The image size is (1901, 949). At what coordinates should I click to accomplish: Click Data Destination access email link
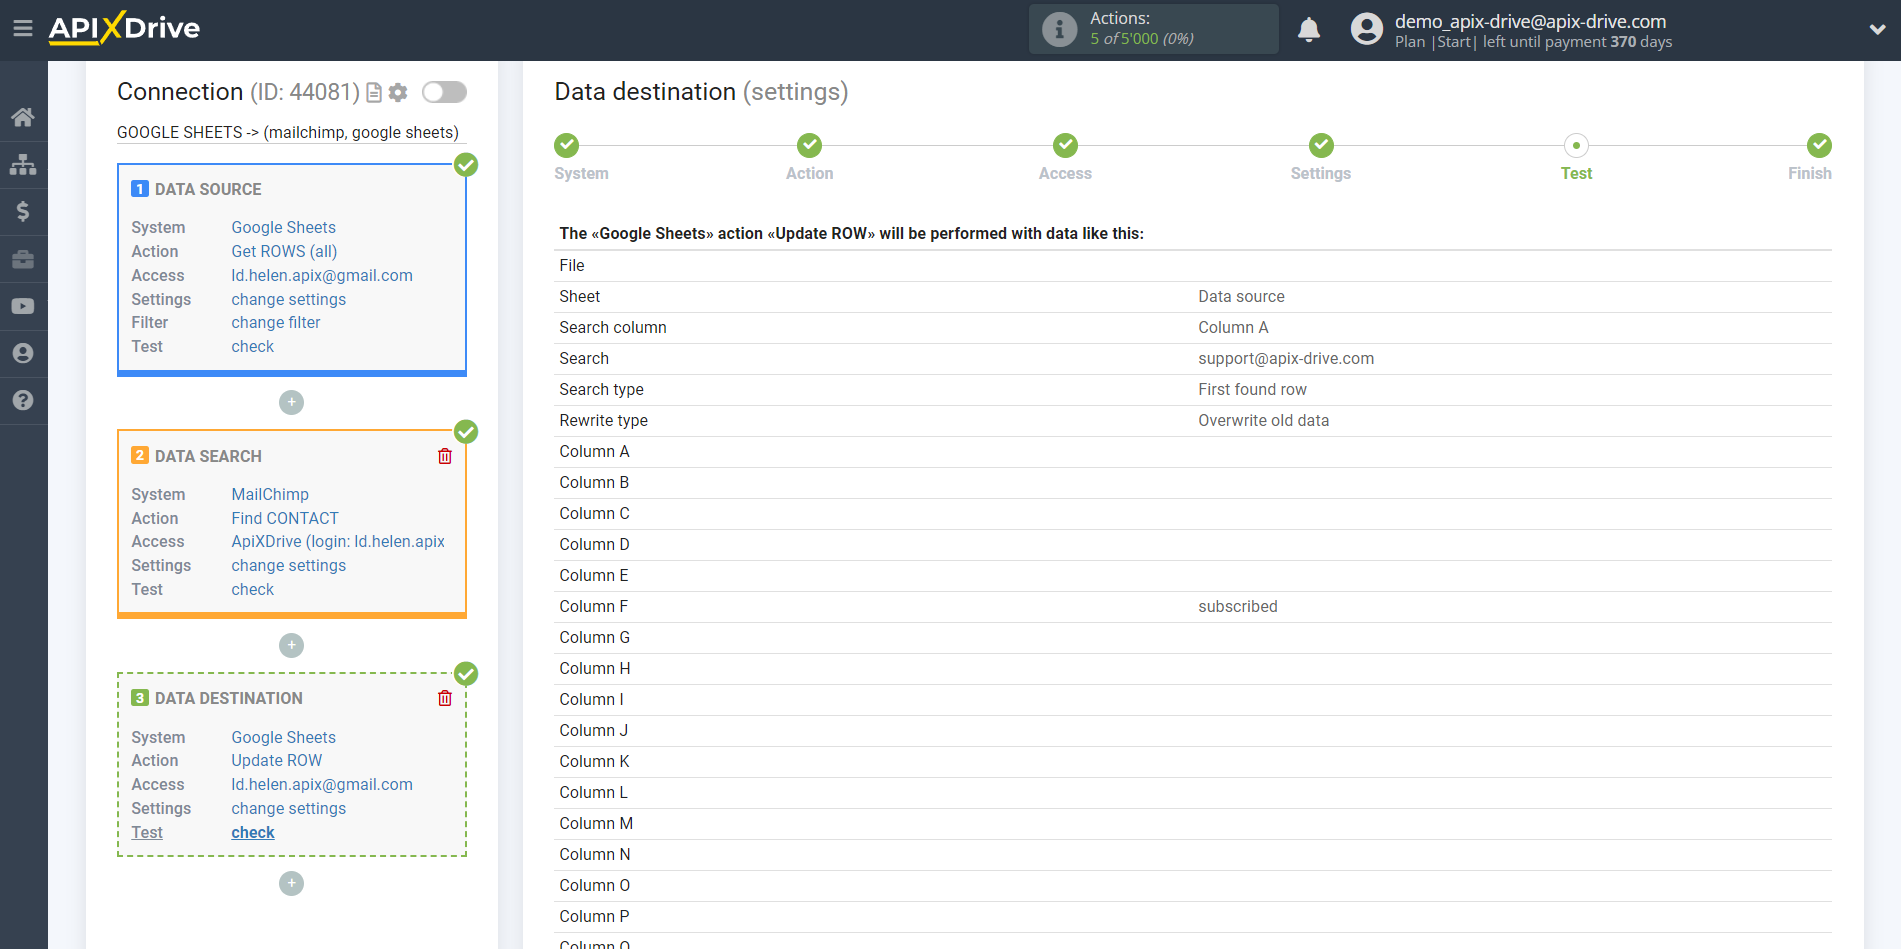click(322, 784)
